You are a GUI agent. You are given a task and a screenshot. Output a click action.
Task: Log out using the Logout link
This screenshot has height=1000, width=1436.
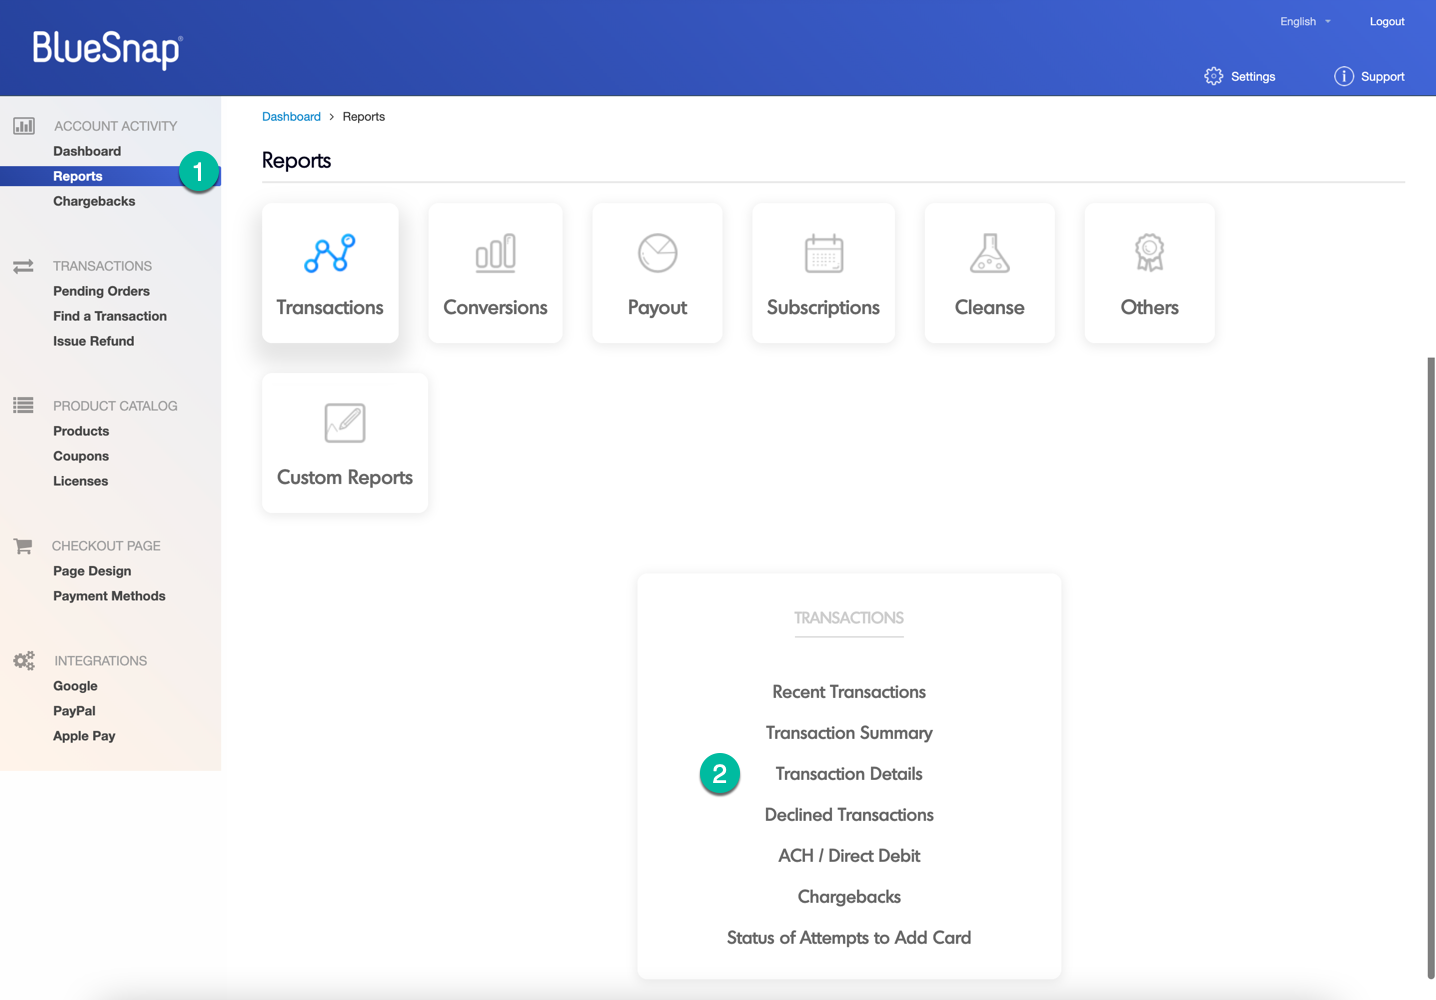[x=1386, y=21]
